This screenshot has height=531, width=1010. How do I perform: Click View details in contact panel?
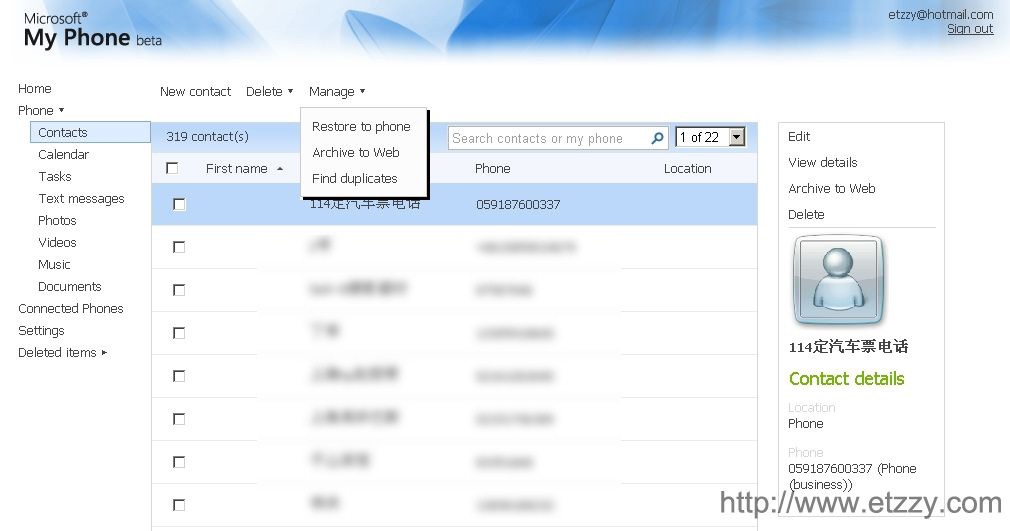coord(823,162)
